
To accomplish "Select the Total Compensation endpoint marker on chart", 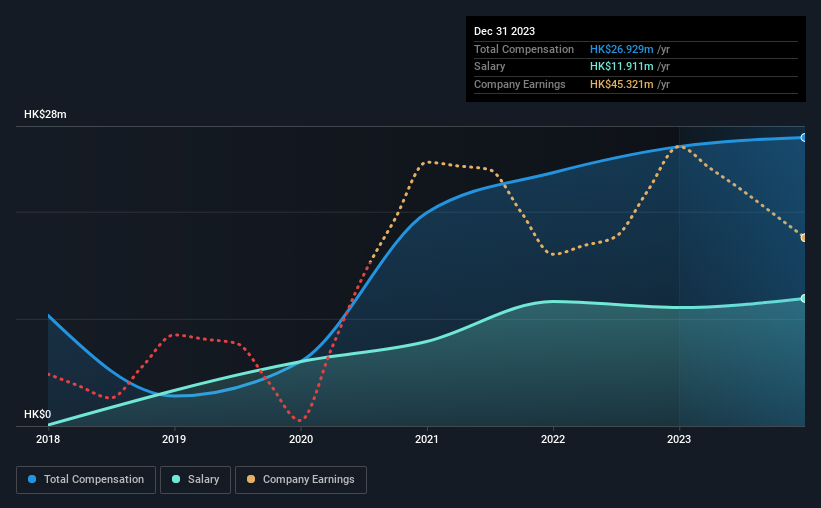I will pyautogui.click(x=803, y=138).
